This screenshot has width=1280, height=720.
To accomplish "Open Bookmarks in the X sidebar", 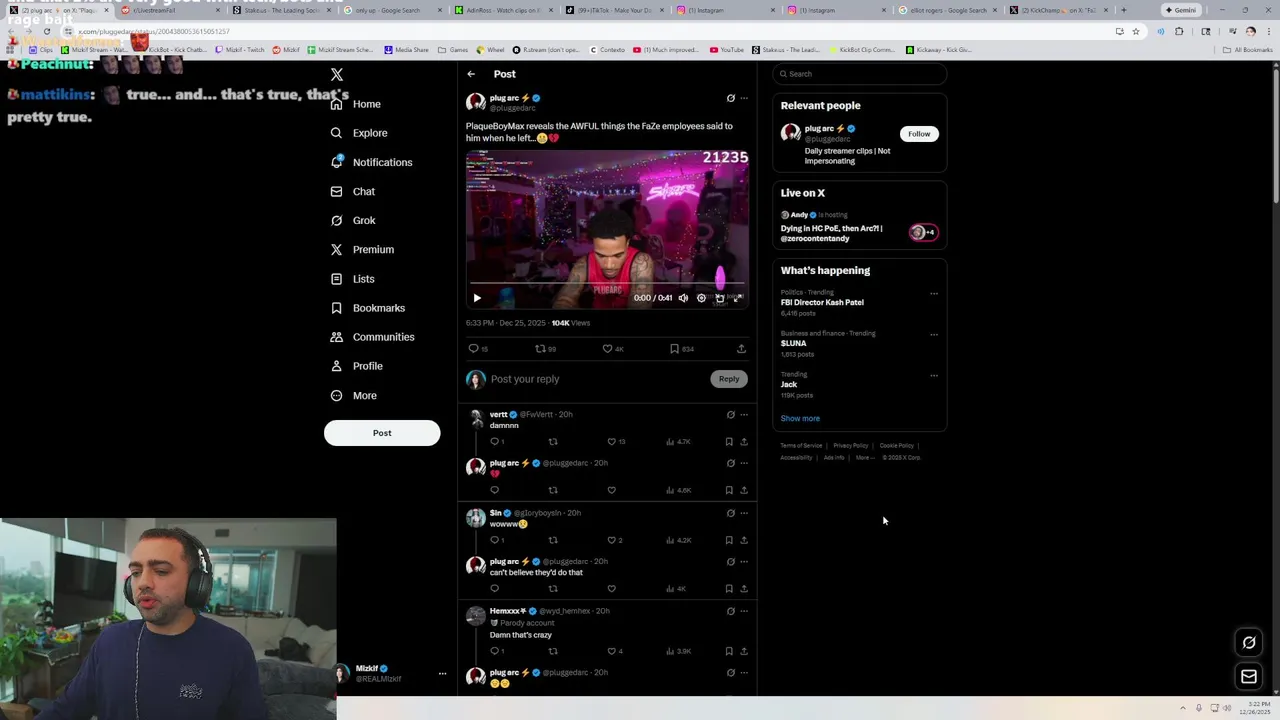I will pos(367,308).
